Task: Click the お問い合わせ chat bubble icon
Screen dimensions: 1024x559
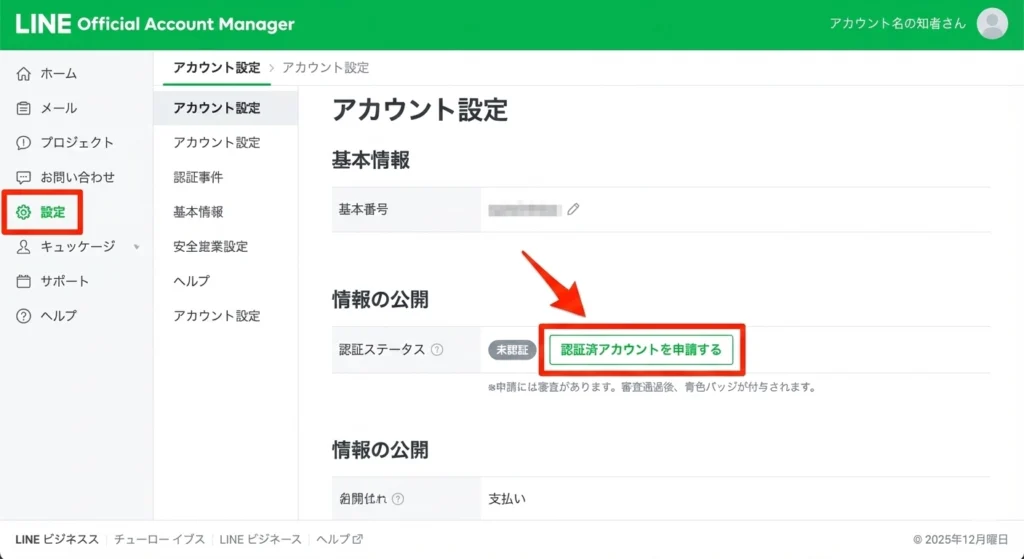Action: click(x=24, y=178)
